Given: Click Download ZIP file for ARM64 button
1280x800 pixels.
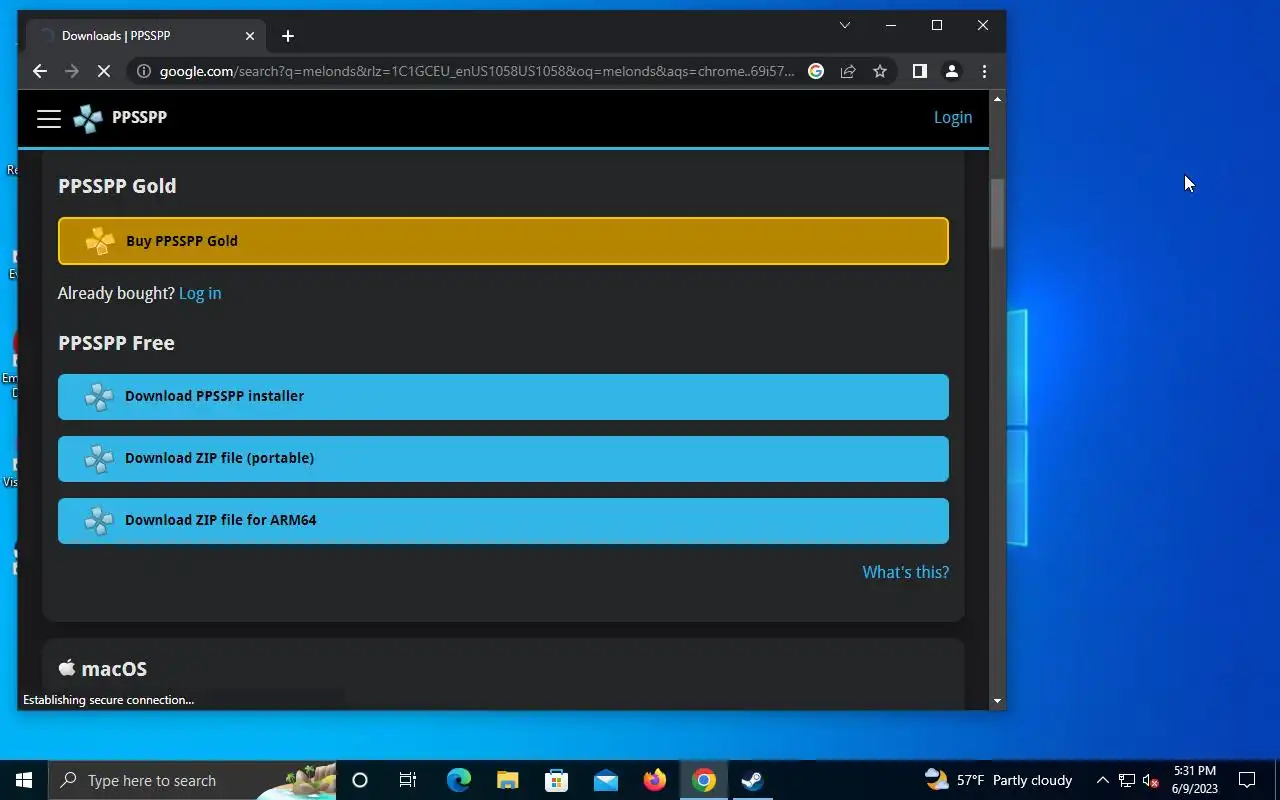Looking at the screenshot, I should click(503, 521).
